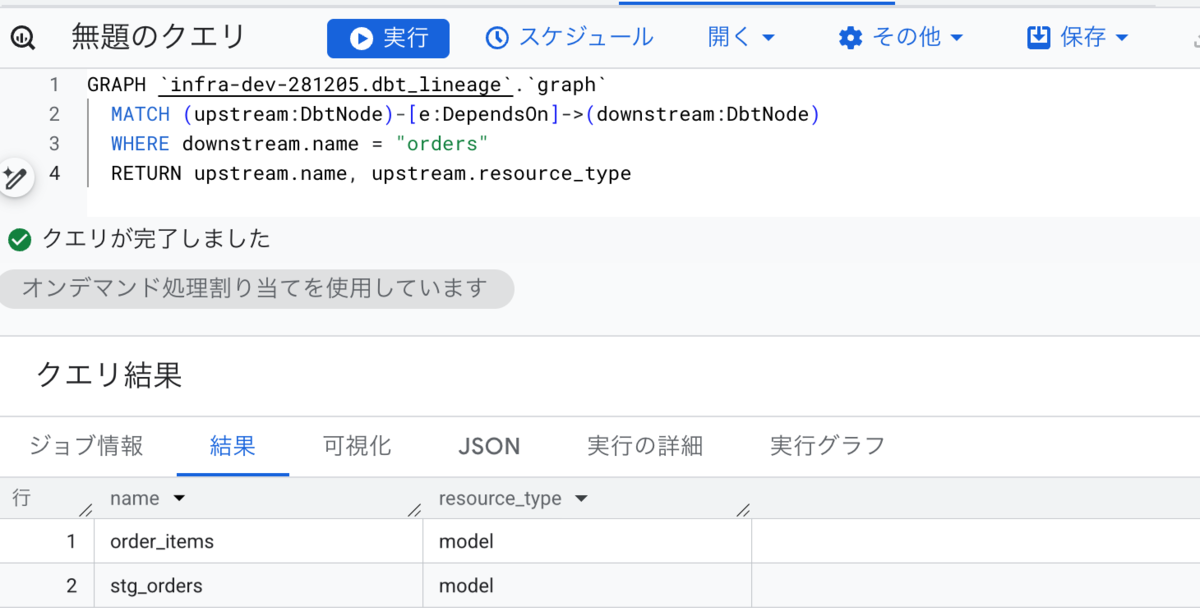
Task: Click the query magnifier icon beside the title
Action: (22, 38)
